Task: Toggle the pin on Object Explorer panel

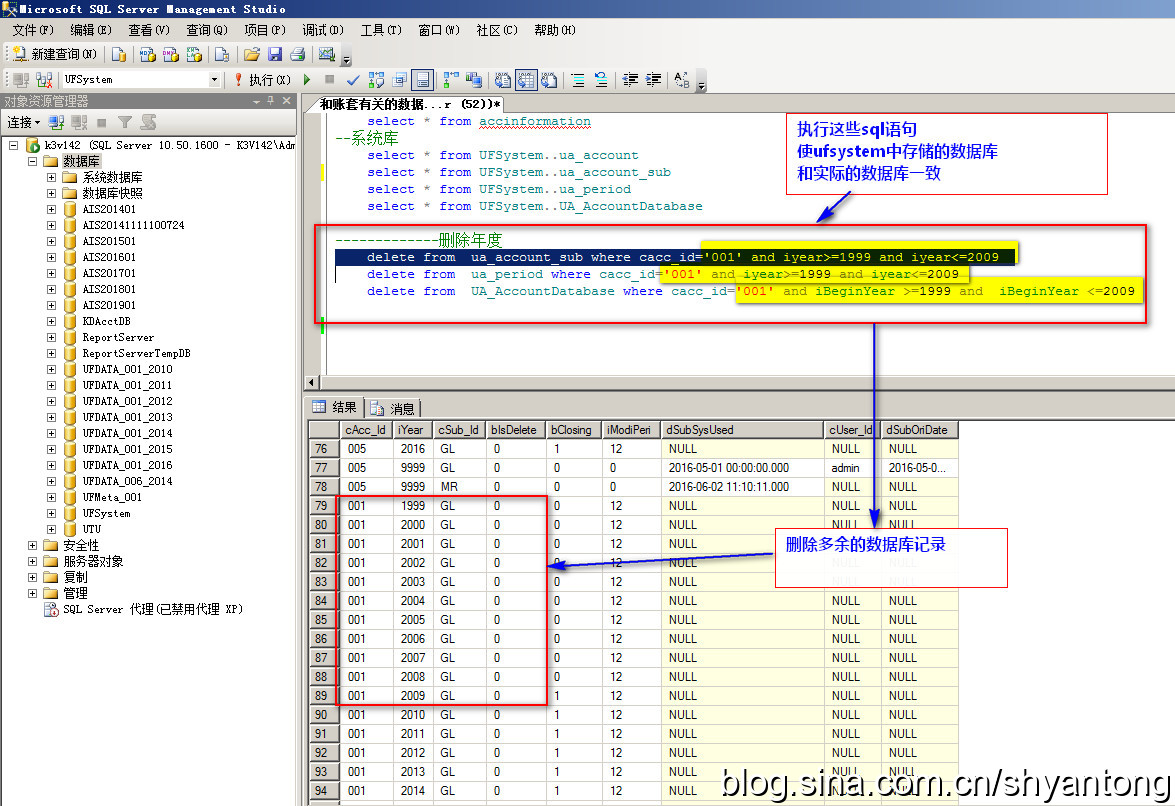Action: (x=270, y=101)
